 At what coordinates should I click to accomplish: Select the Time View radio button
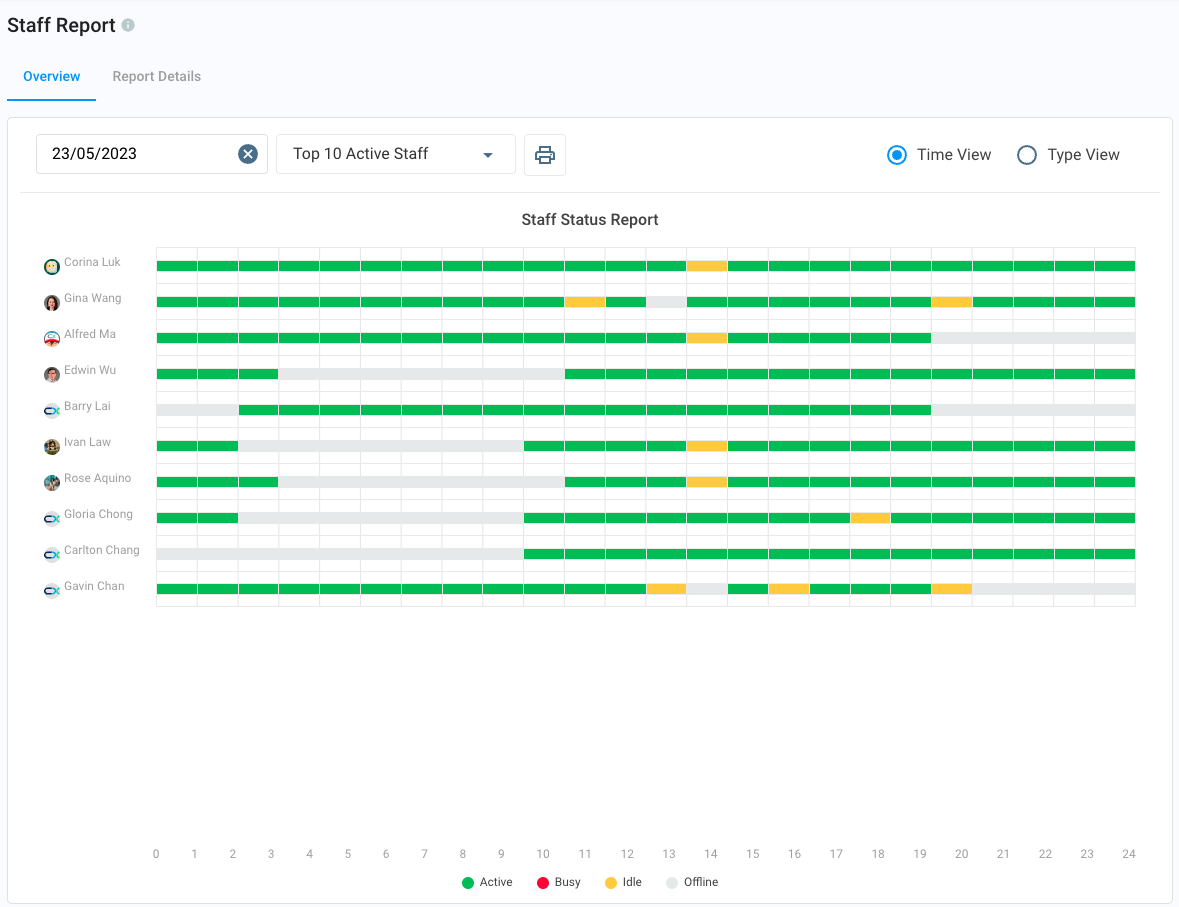(x=897, y=155)
